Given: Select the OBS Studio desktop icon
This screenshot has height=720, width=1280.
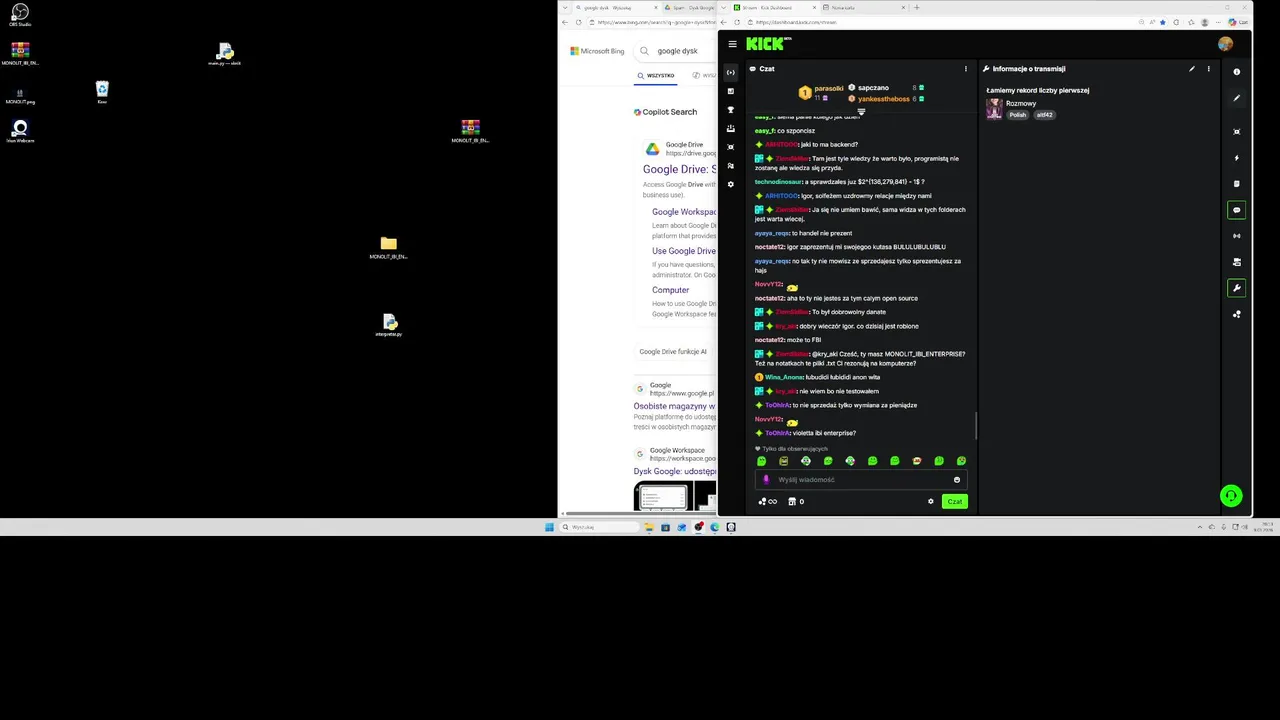Looking at the screenshot, I should click(20, 15).
